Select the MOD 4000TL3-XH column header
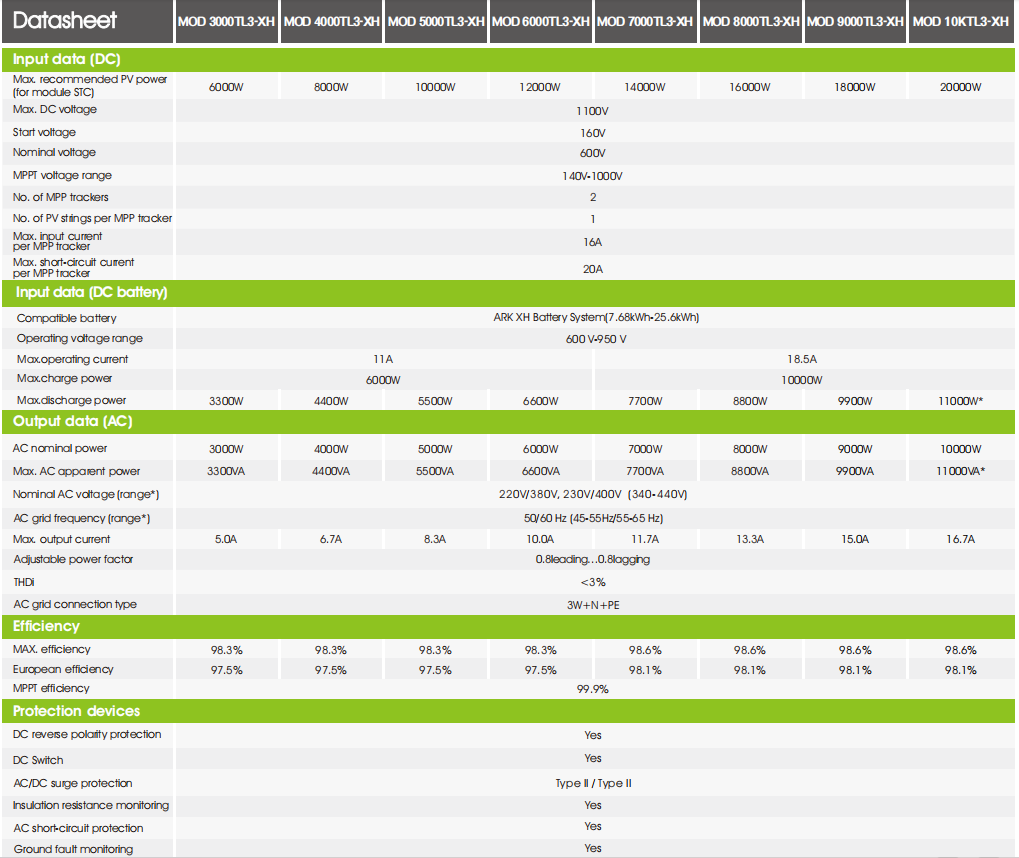Image resolution: width=1019 pixels, height=858 pixels. click(x=331, y=21)
